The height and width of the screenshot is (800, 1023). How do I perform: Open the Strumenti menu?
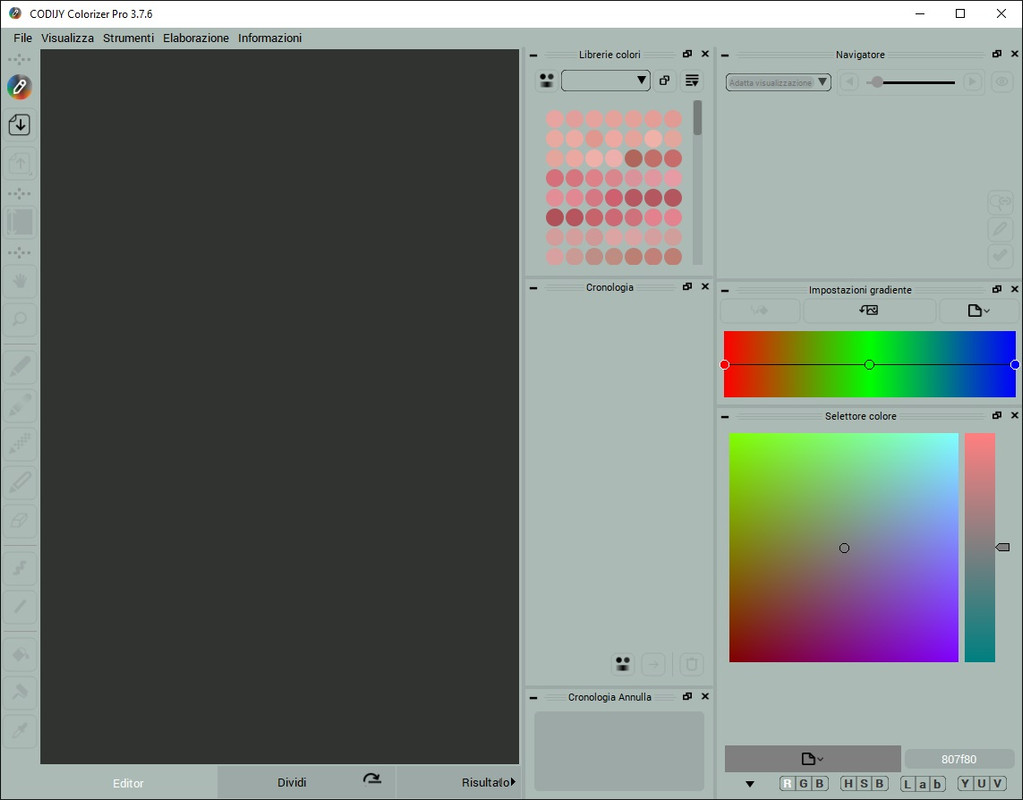128,38
